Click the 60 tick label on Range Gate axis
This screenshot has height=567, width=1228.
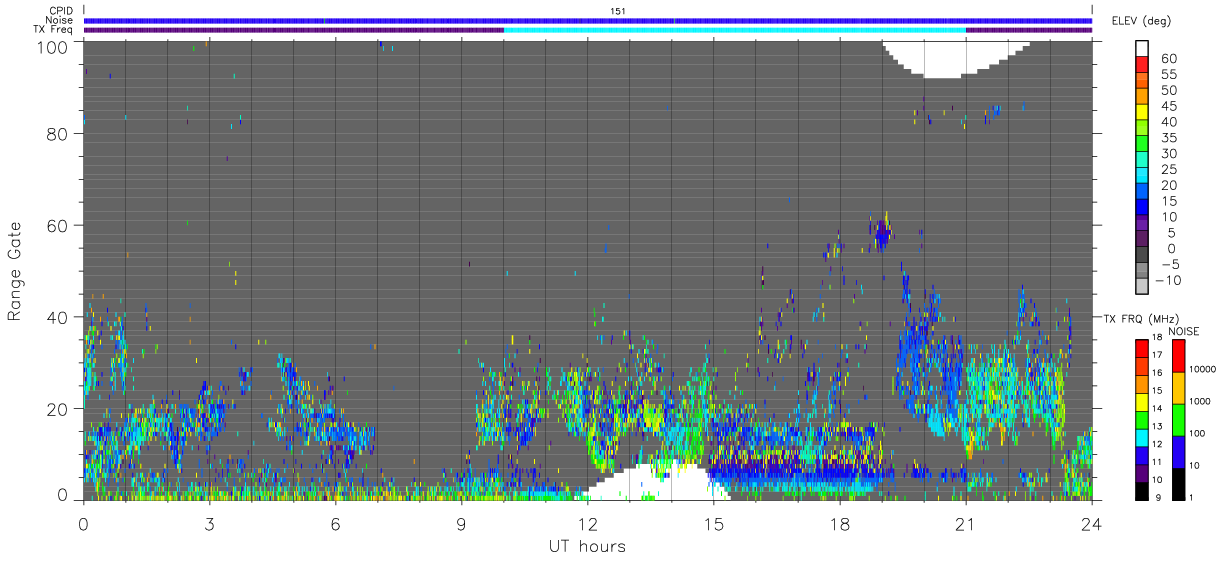(57, 225)
